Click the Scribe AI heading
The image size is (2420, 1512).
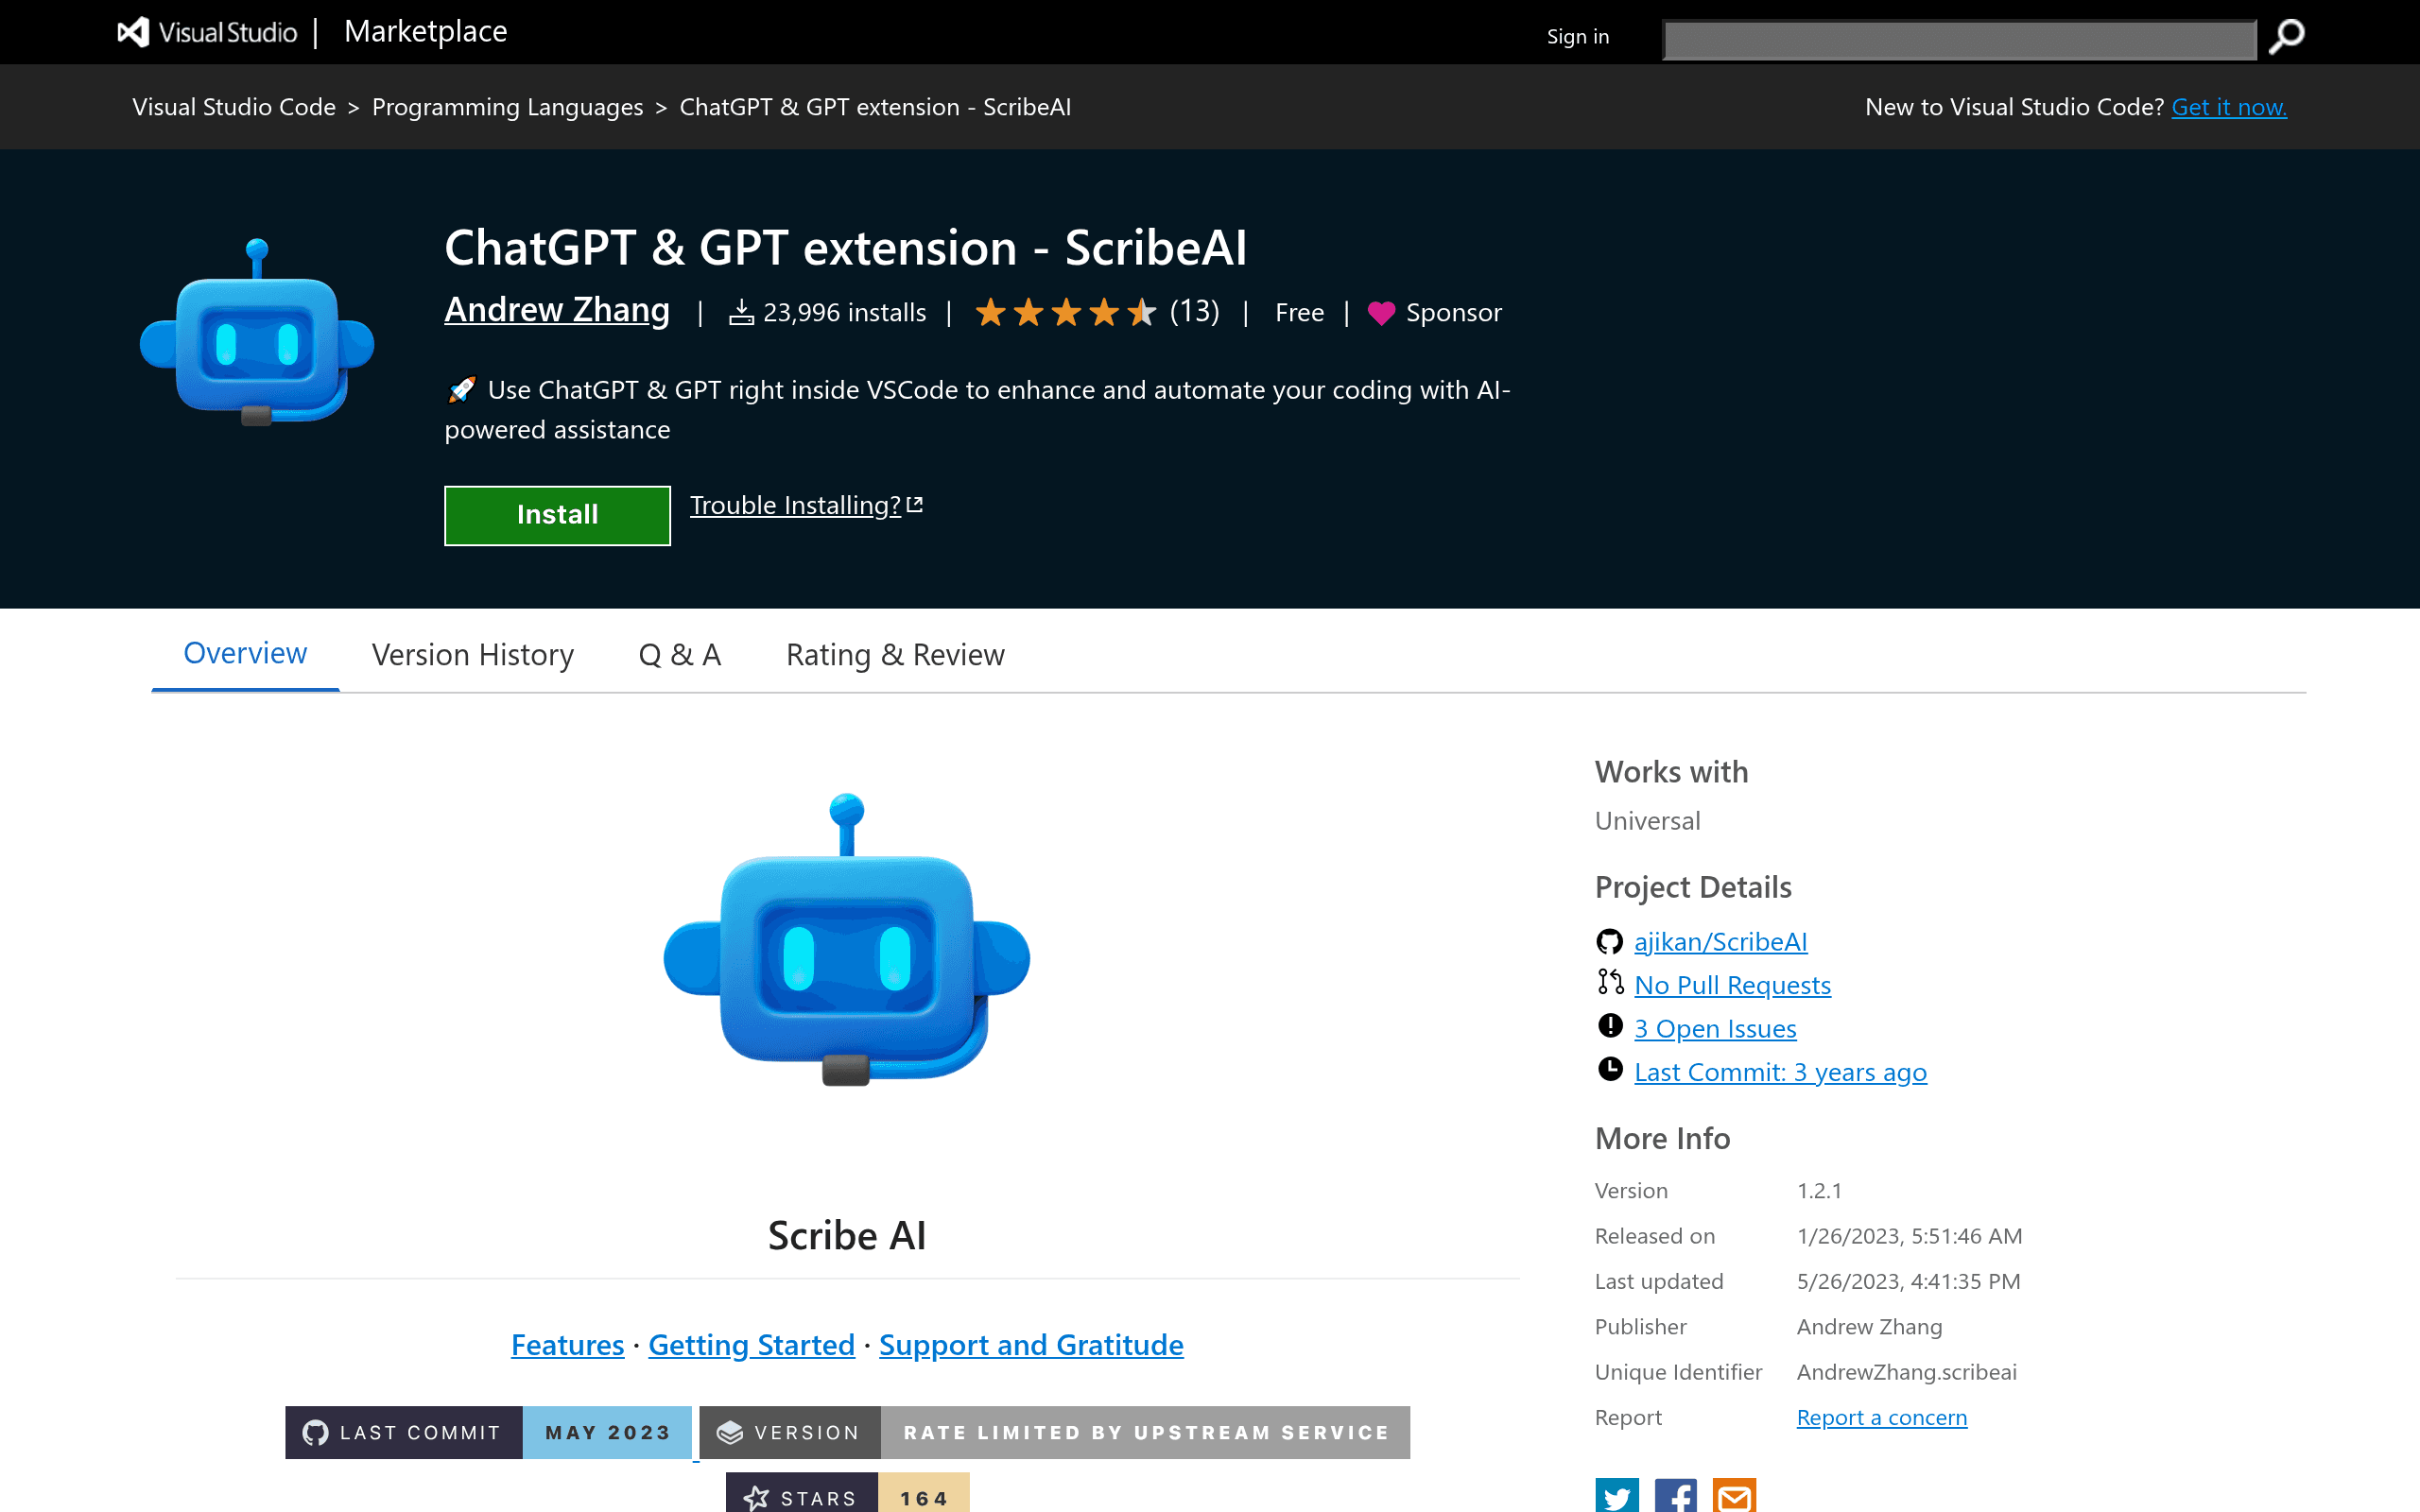(x=847, y=1236)
